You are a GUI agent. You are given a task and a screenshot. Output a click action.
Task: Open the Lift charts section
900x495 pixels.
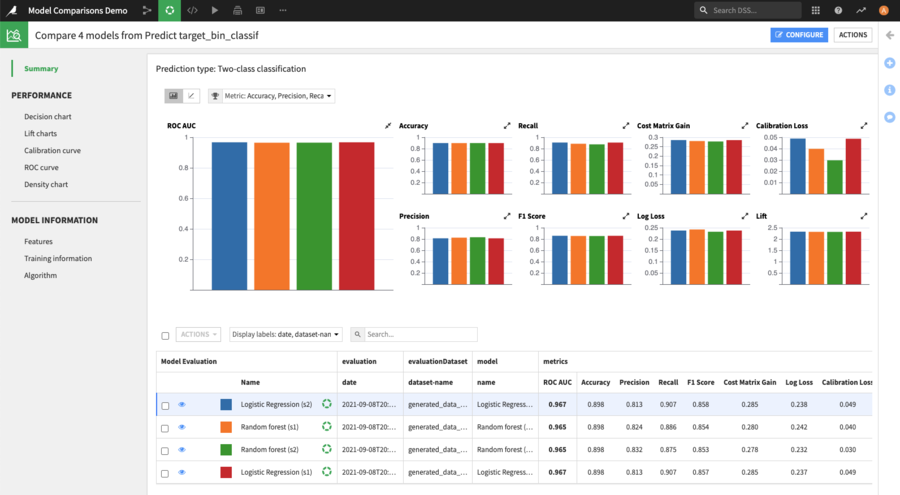[x=40, y=133]
